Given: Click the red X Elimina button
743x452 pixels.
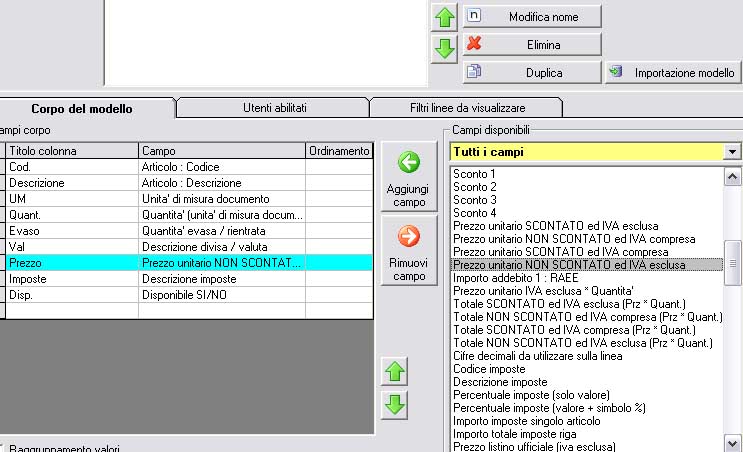Looking at the screenshot, I should [x=532, y=45].
